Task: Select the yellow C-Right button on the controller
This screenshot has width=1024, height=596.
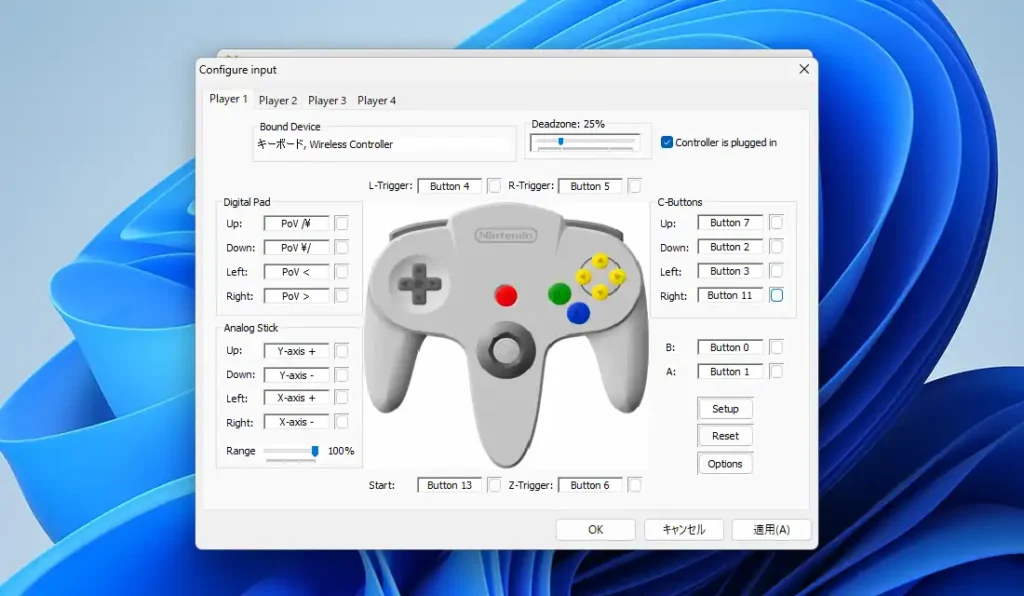Action: pos(618,276)
